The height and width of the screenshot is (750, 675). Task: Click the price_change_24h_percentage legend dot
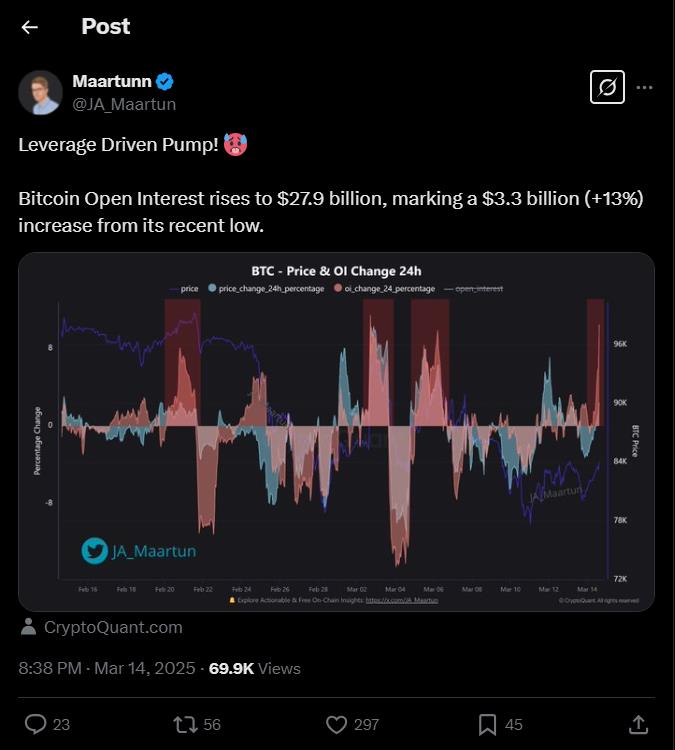212,288
